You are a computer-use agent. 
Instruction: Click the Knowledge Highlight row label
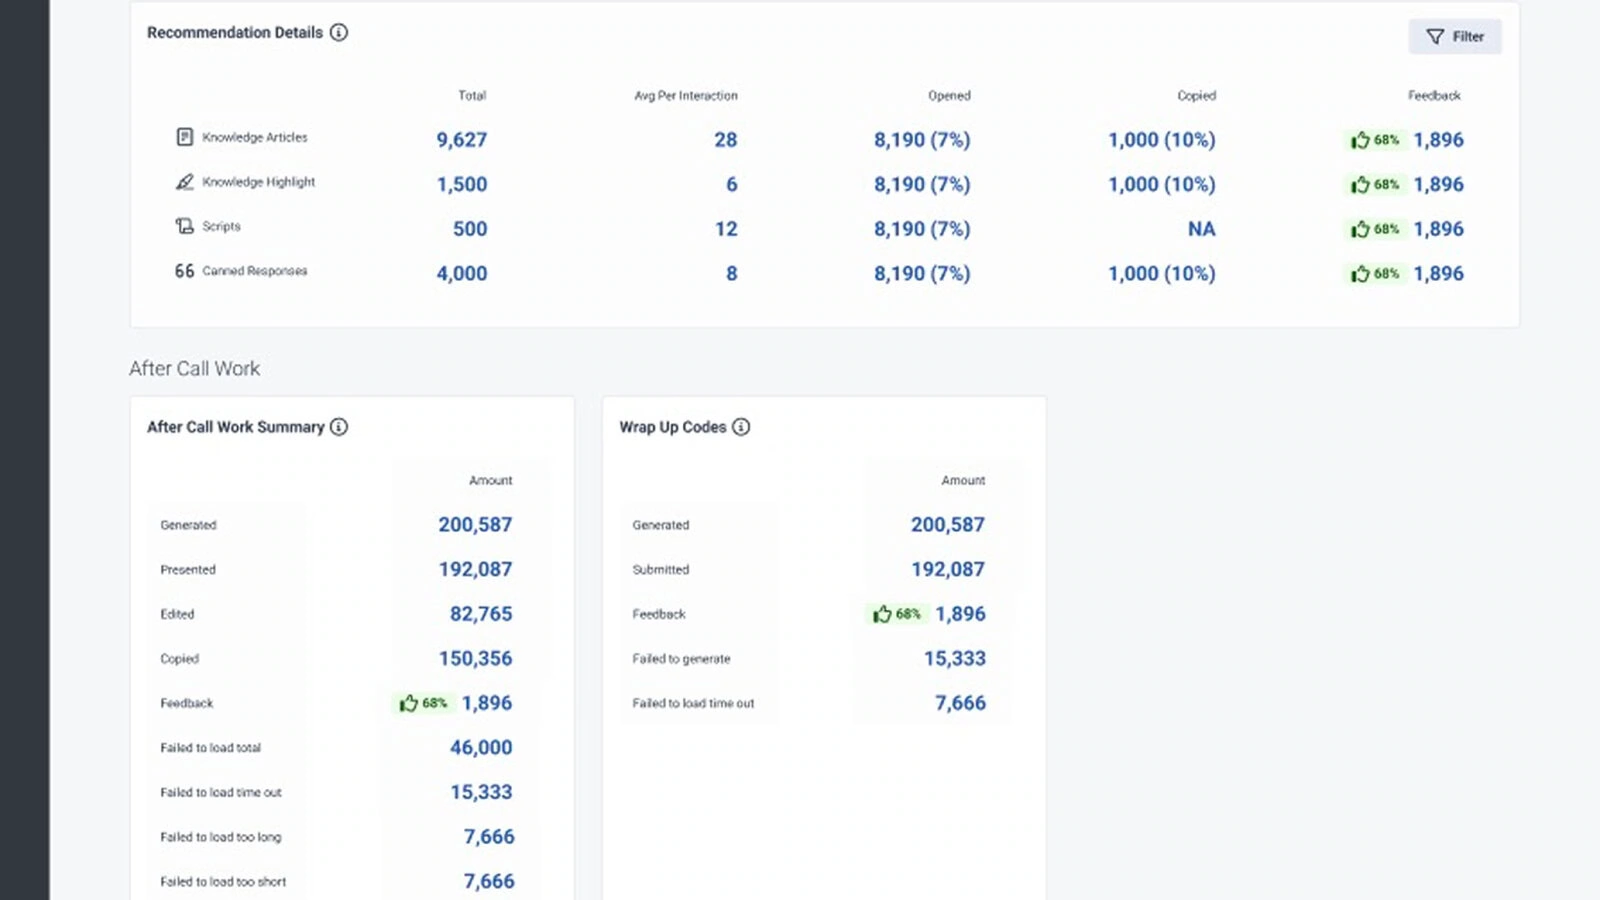[x=258, y=182]
